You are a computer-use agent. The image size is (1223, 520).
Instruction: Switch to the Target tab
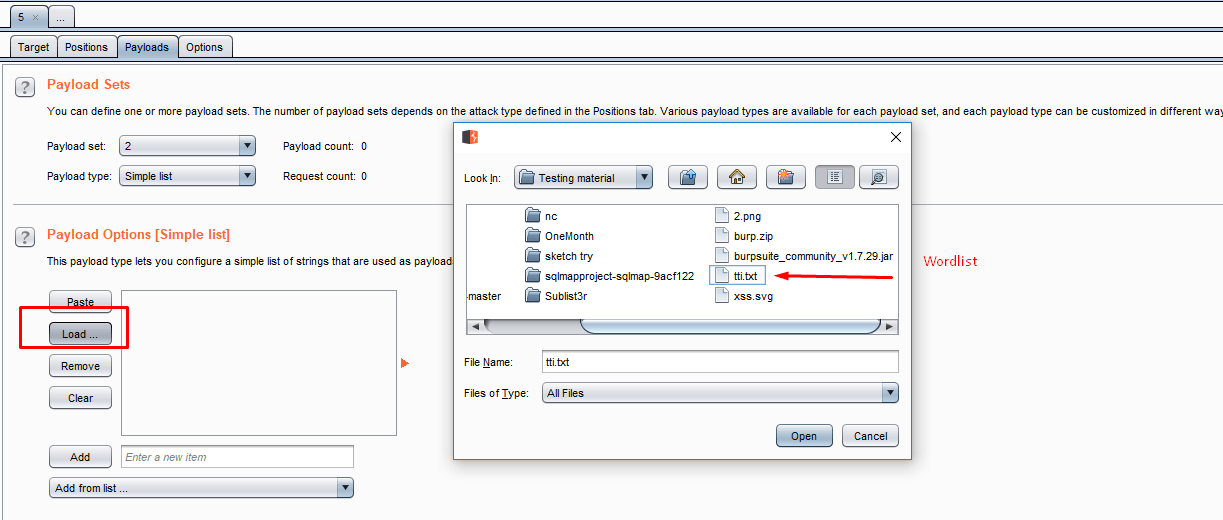[33, 47]
